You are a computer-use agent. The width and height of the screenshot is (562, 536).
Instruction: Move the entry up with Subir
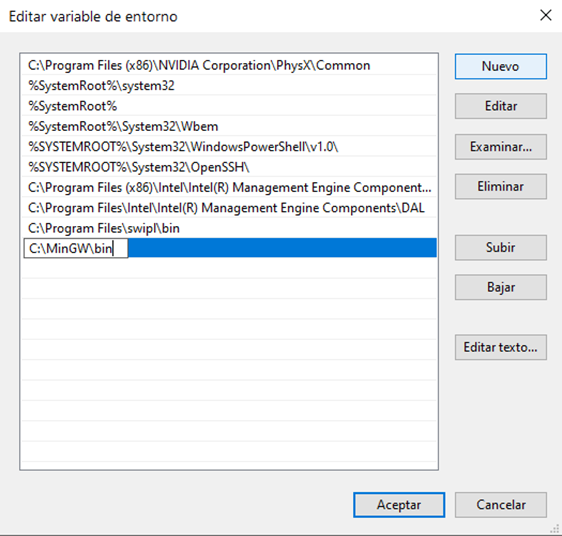[501, 247]
